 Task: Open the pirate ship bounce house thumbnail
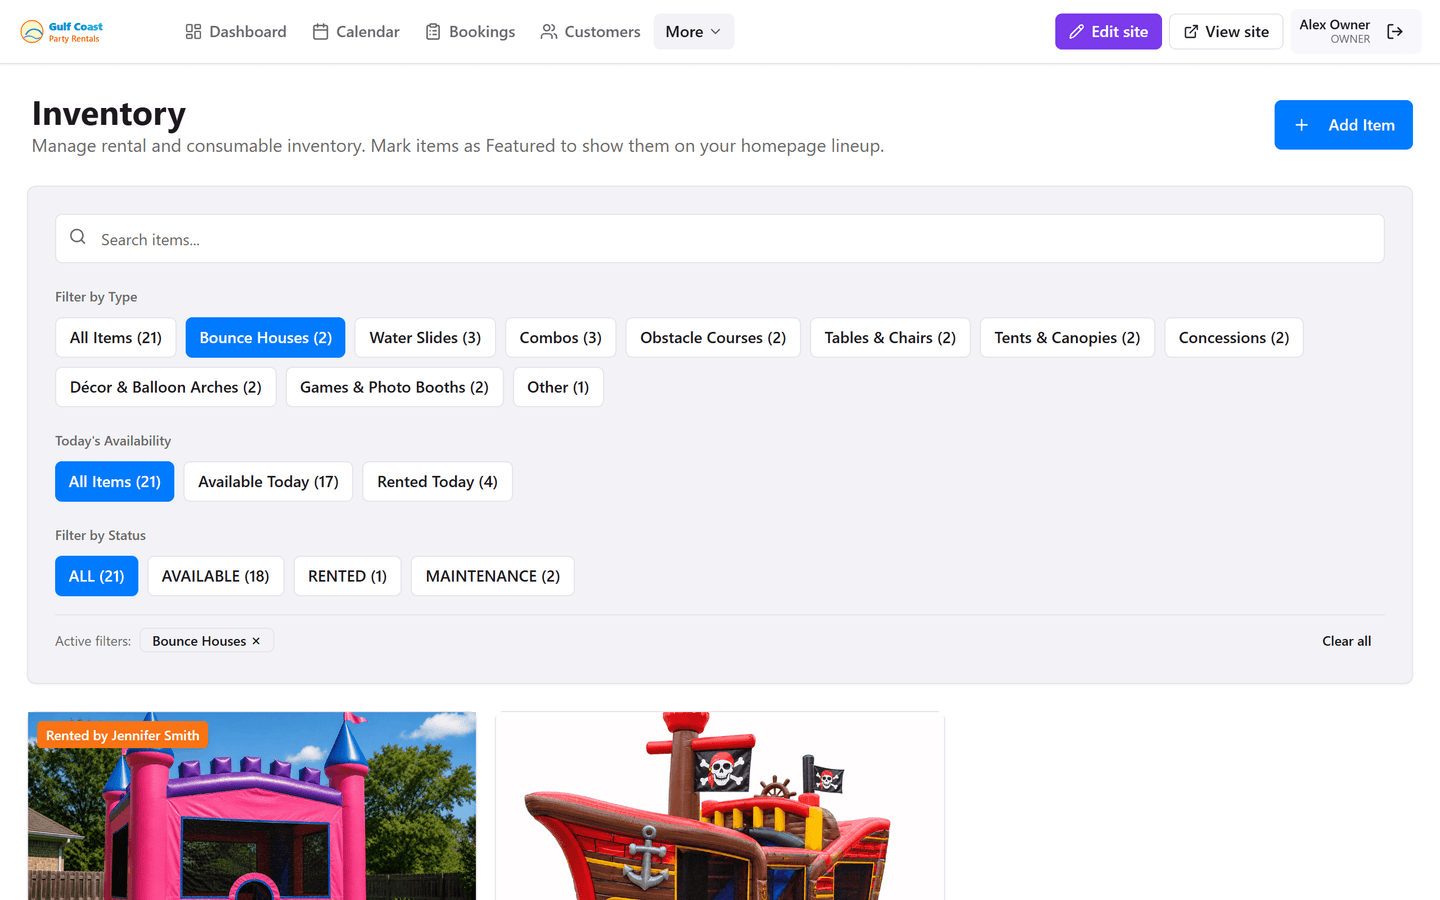coord(720,806)
